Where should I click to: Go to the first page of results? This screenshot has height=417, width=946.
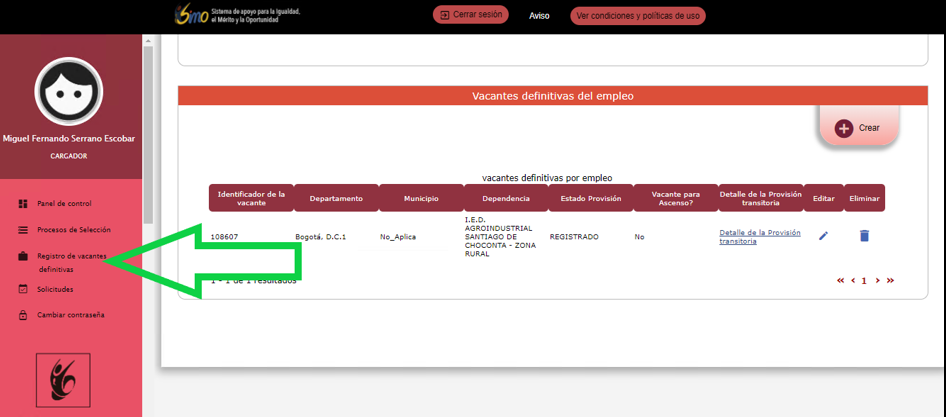point(841,281)
